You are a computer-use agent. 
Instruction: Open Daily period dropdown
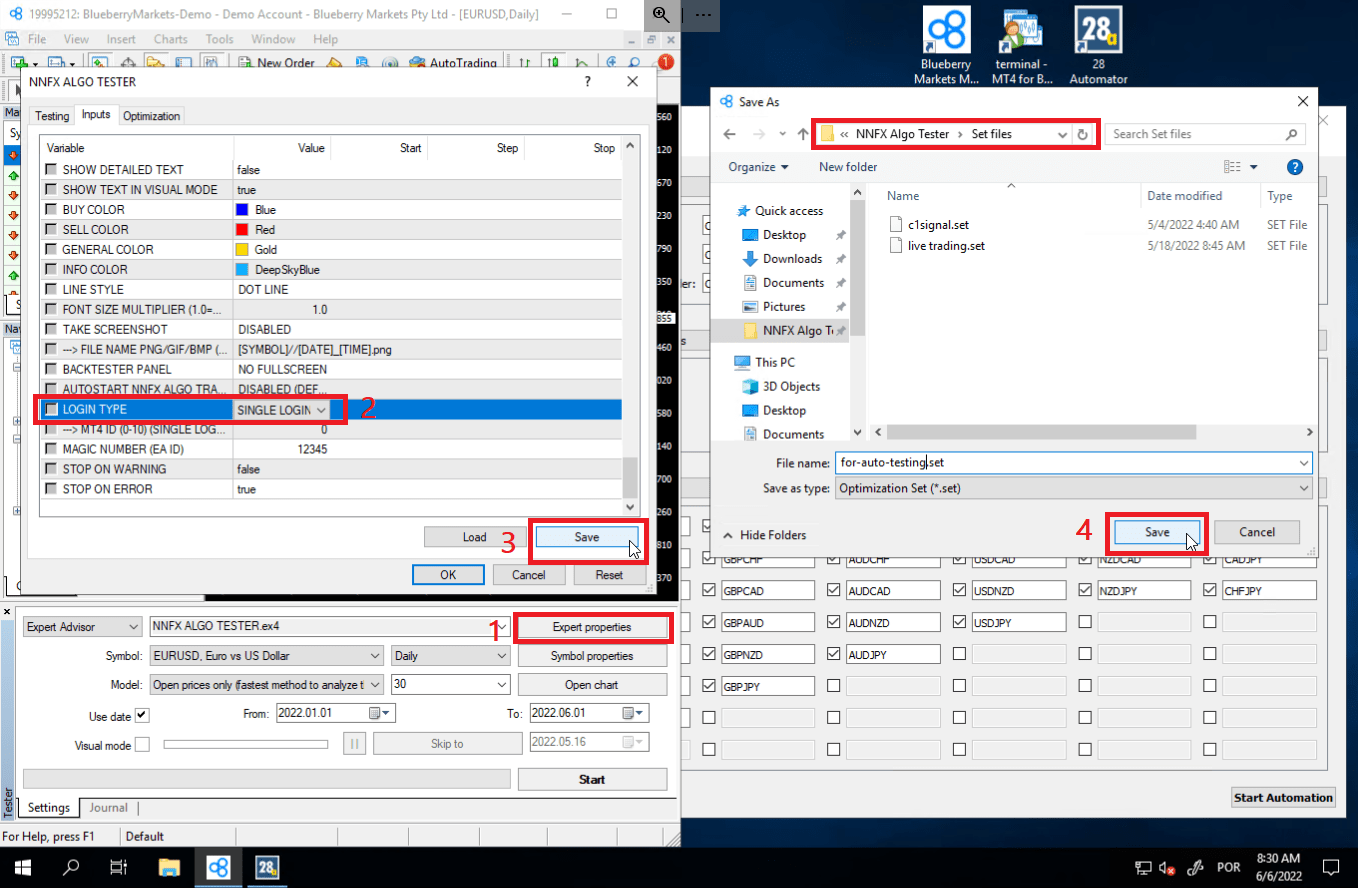[451, 656]
